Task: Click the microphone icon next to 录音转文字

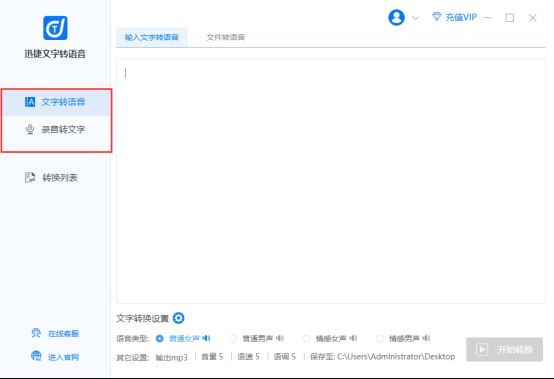Action: [x=30, y=129]
